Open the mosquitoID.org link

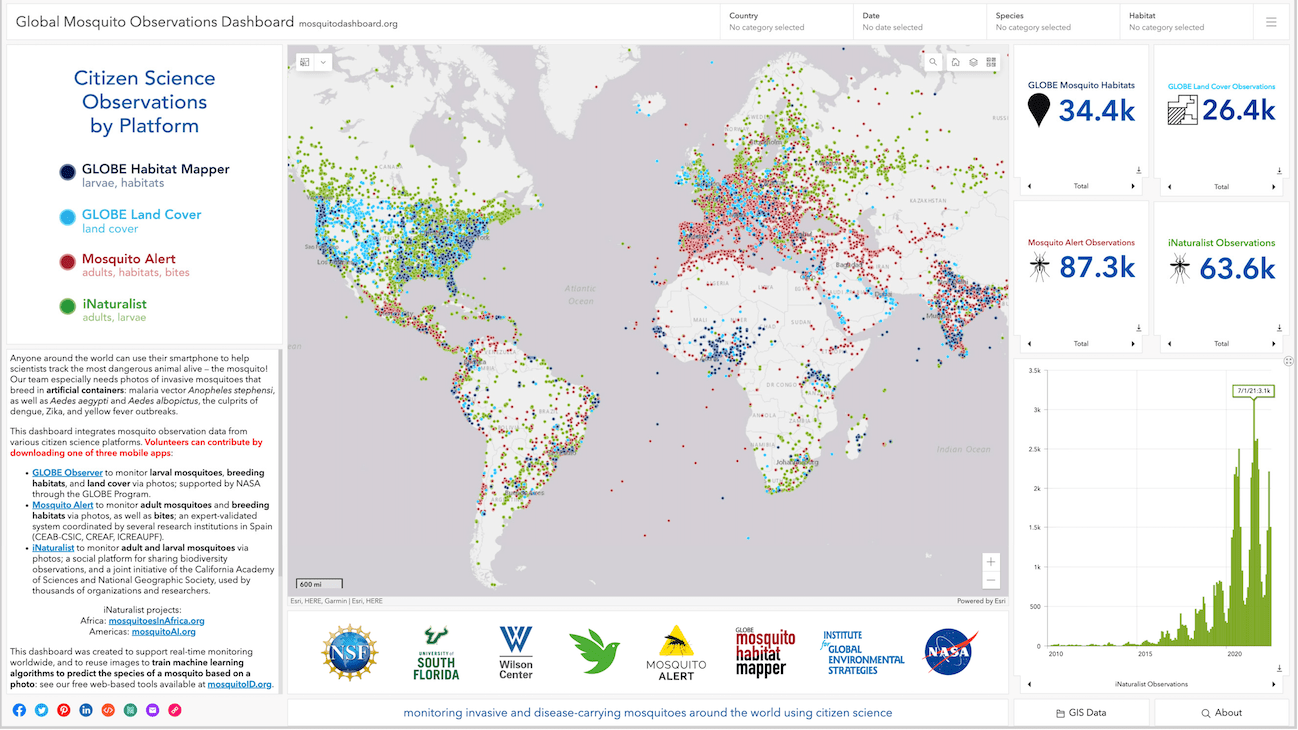click(240, 685)
